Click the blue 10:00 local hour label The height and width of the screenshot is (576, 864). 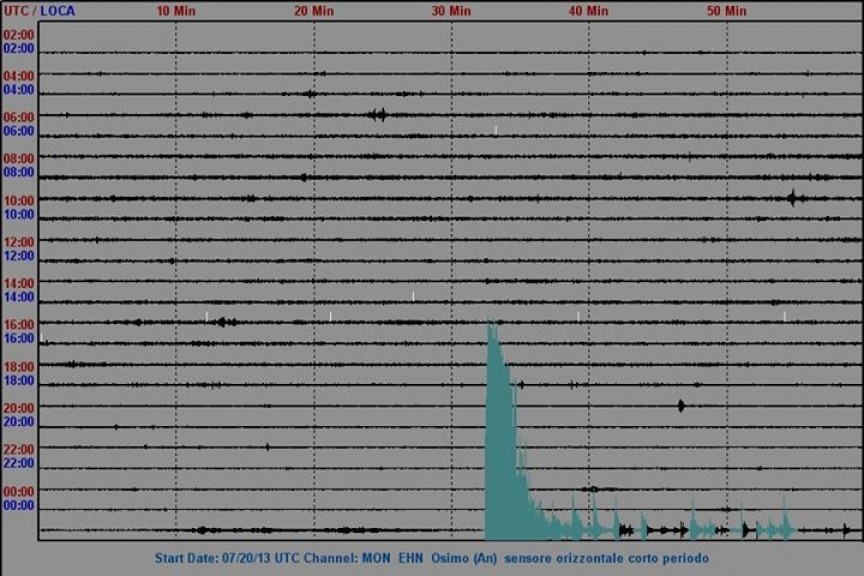[x=19, y=214]
